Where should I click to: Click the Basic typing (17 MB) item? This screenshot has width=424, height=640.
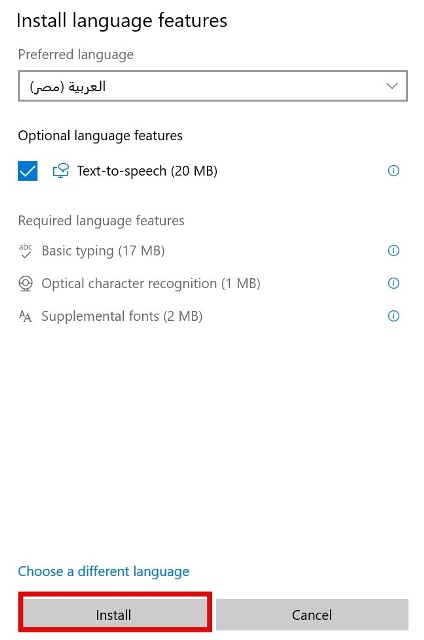tap(103, 251)
